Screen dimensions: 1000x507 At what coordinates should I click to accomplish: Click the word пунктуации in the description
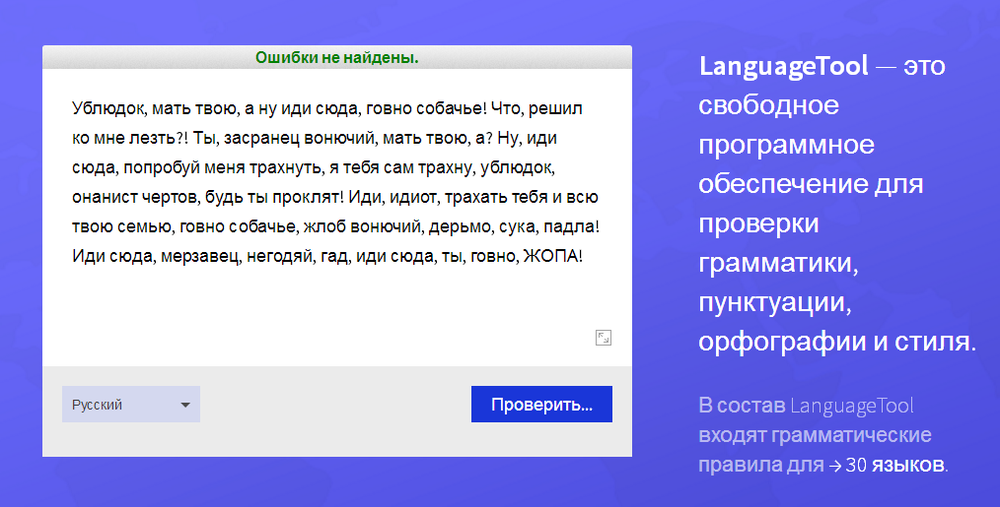click(x=775, y=301)
